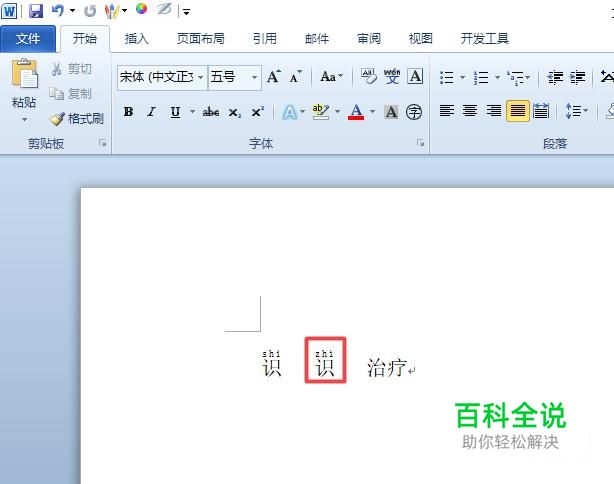Screen dimensions: 614x484
Task: Switch to the 开始 tab
Action: click(x=85, y=38)
